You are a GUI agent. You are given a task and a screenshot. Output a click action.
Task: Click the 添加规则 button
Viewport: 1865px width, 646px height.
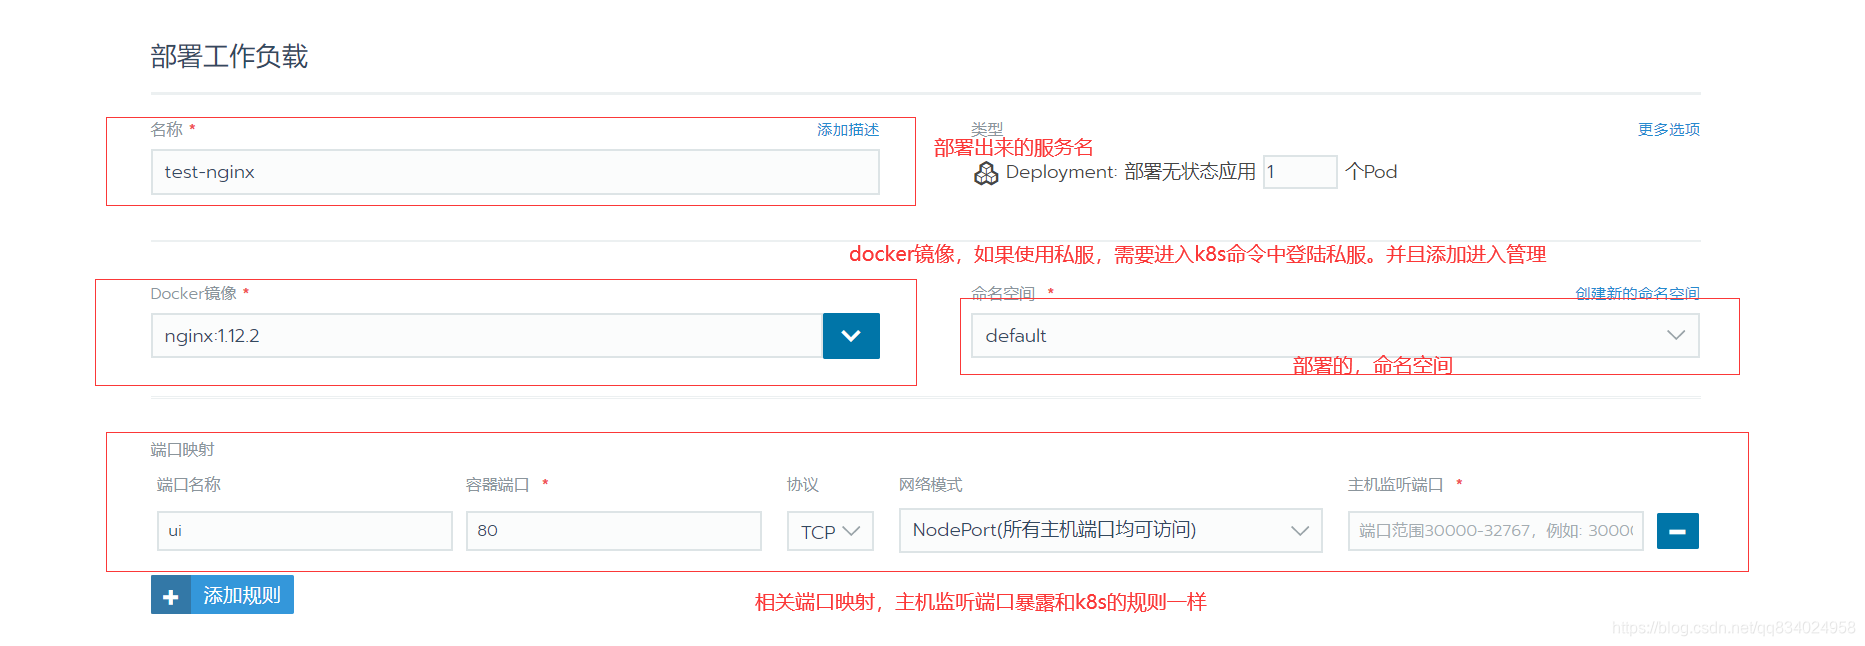(222, 595)
